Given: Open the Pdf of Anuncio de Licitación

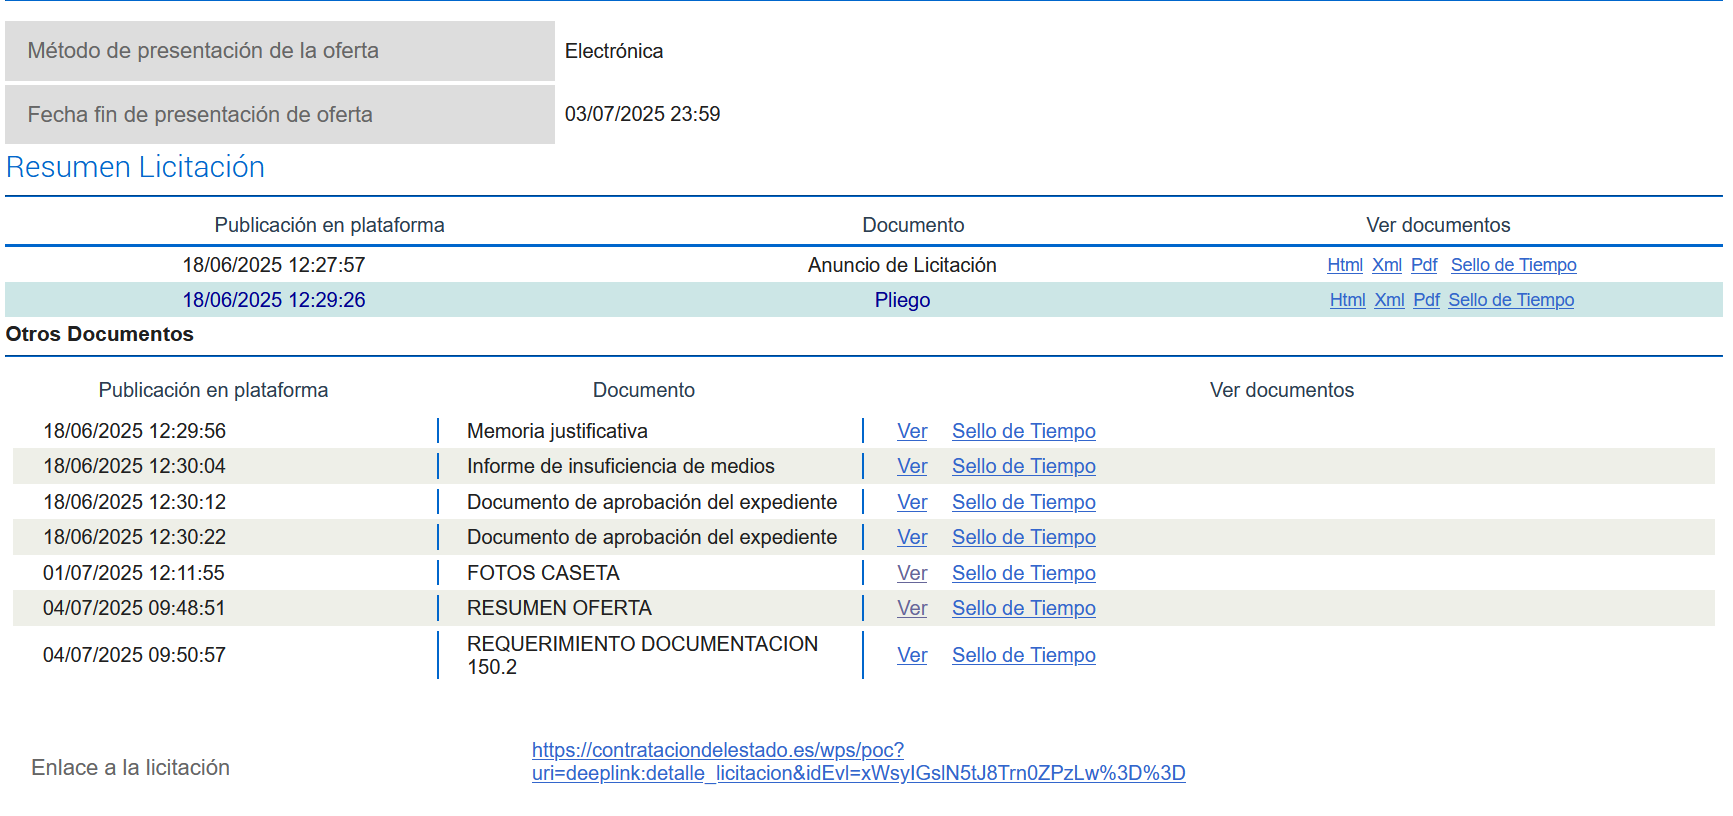Looking at the screenshot, I should (x=1424, y=265).
